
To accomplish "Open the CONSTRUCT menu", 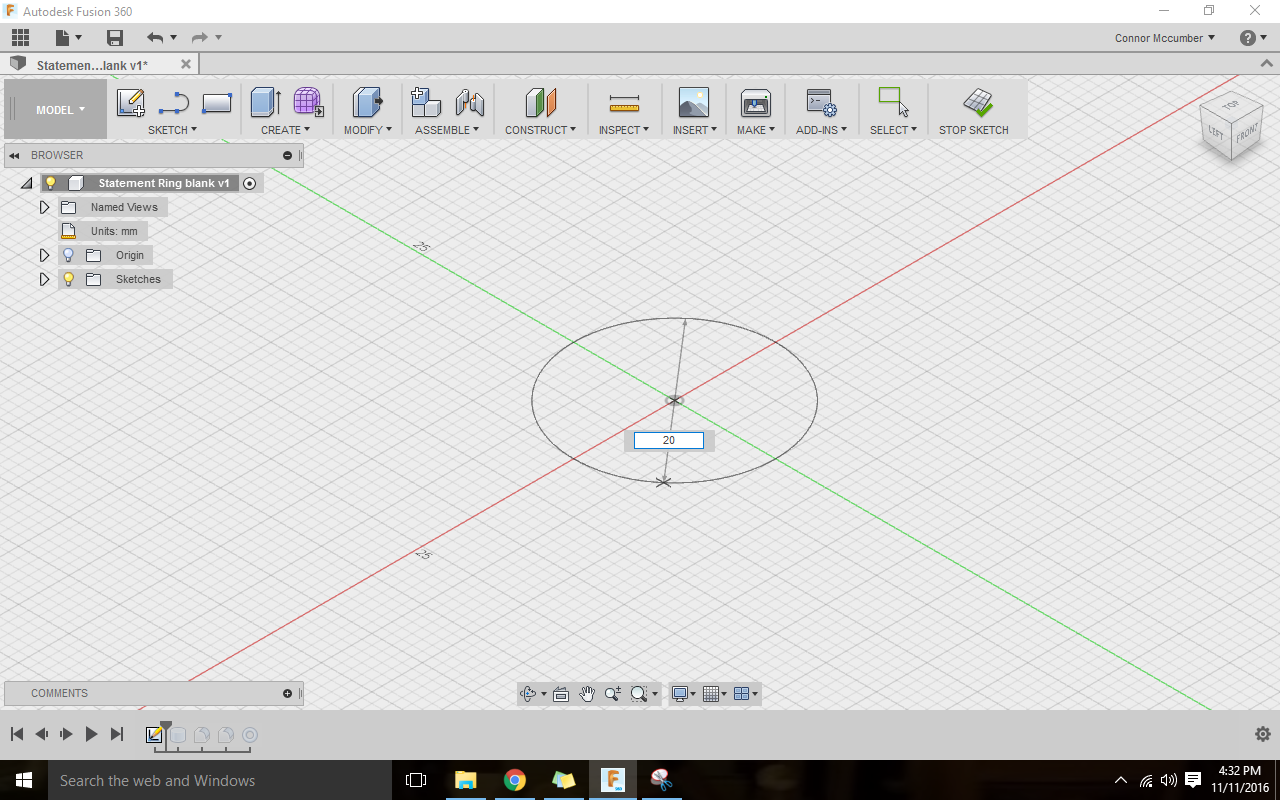I will [x=540, y=130].
